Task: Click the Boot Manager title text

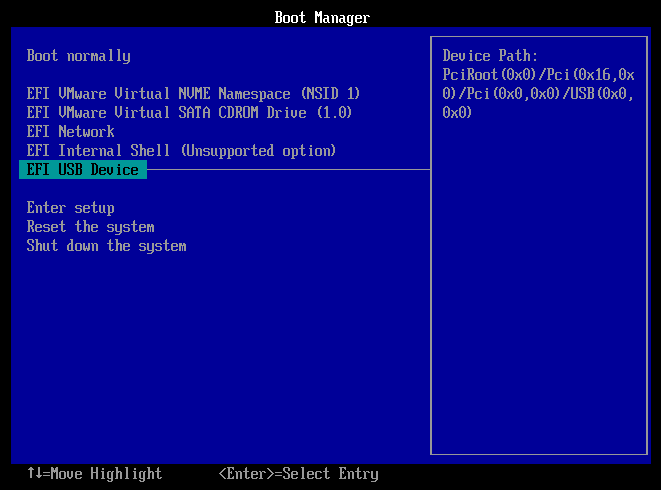Action: point(322,18)
